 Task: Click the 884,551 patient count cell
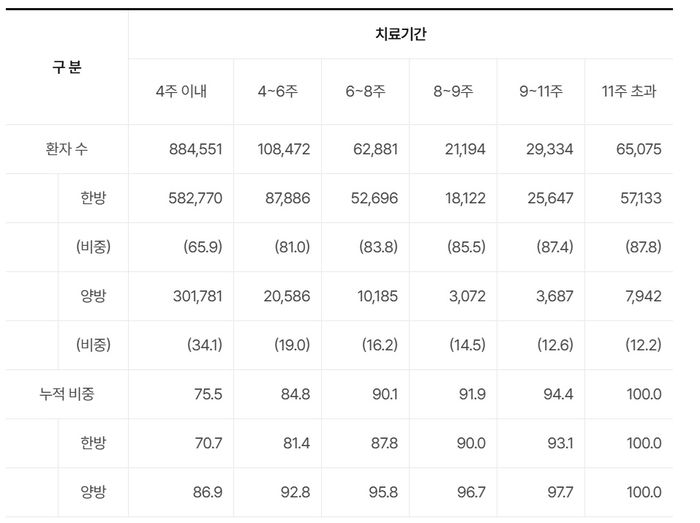(x=196, y=149)
